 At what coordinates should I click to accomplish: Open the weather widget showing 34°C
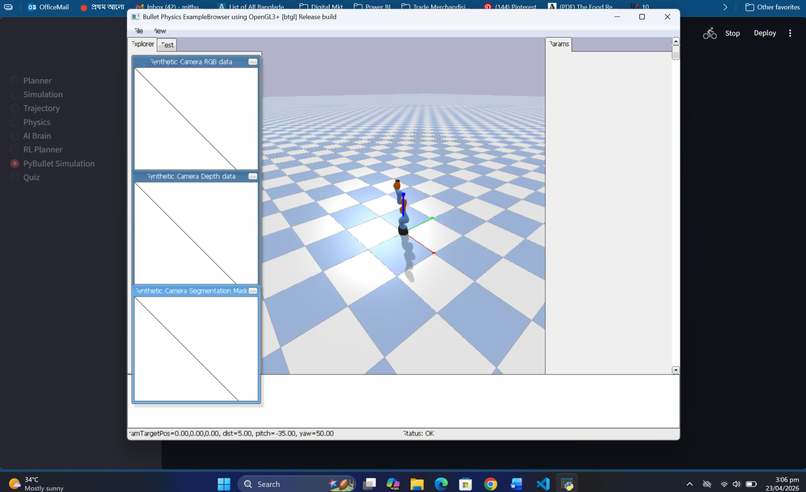click(36, 484)
